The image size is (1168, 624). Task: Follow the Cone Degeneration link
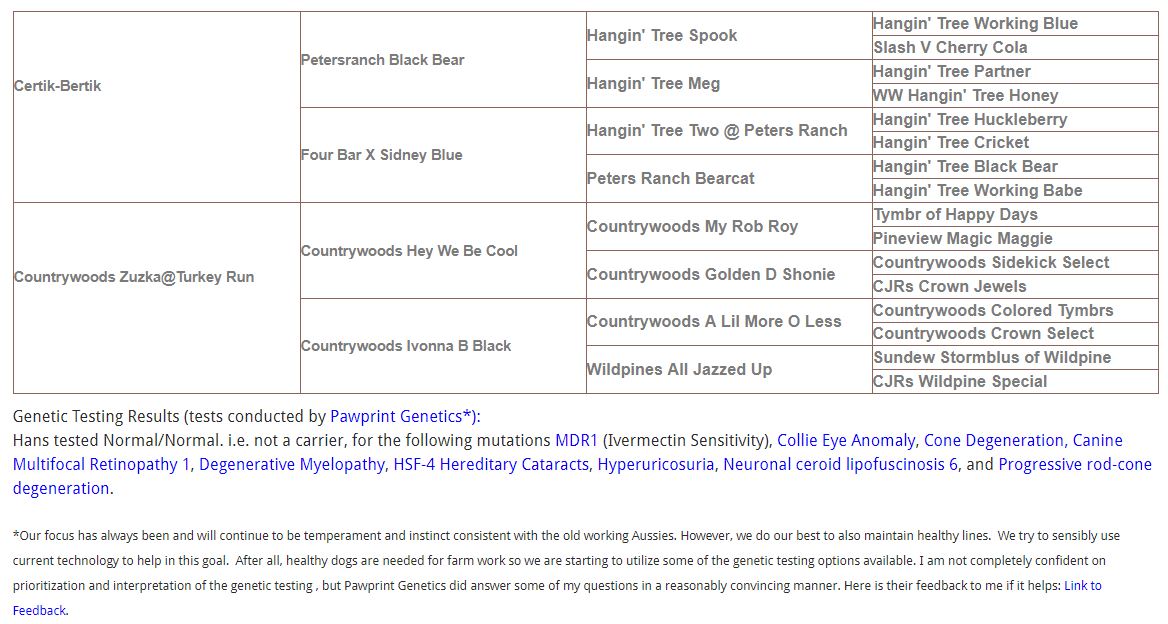click(993, 440)
